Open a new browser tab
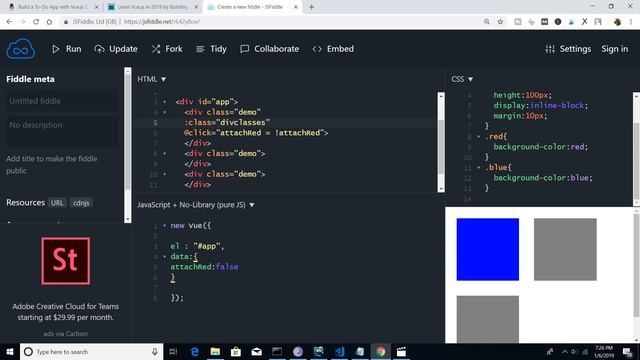This screenshot has width=640, height=360. pos(311,7)
